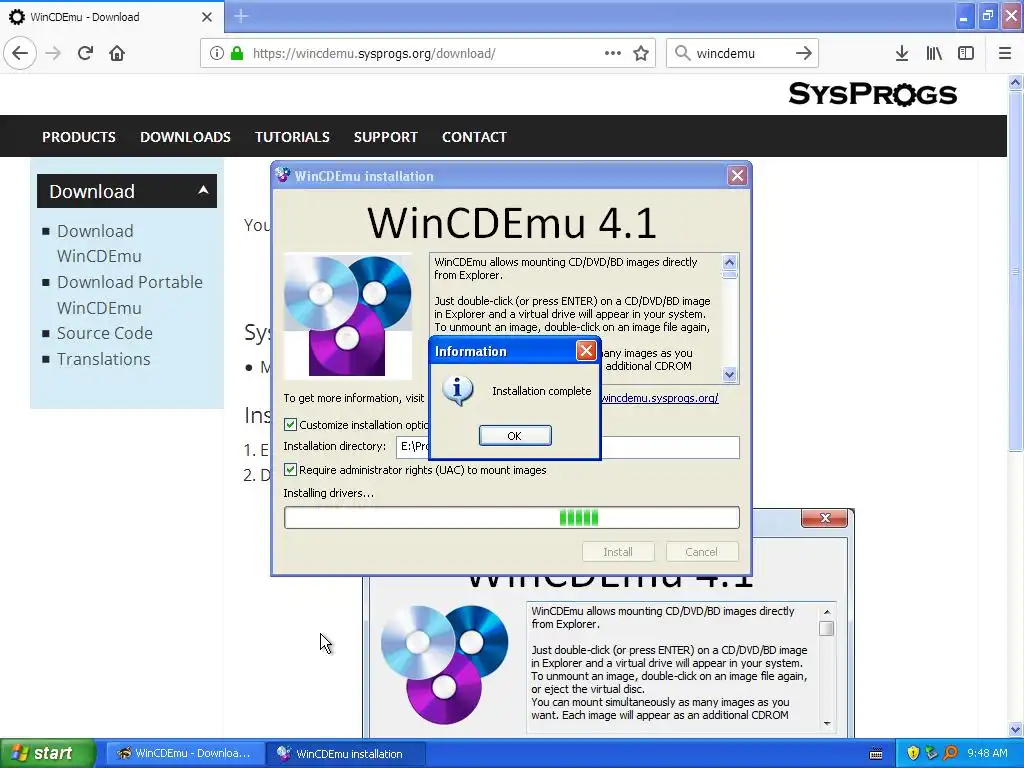Close the WinCDEmu - Download browser tab
The width and height of the screenshot is (1024, 768).
(206, 17)
